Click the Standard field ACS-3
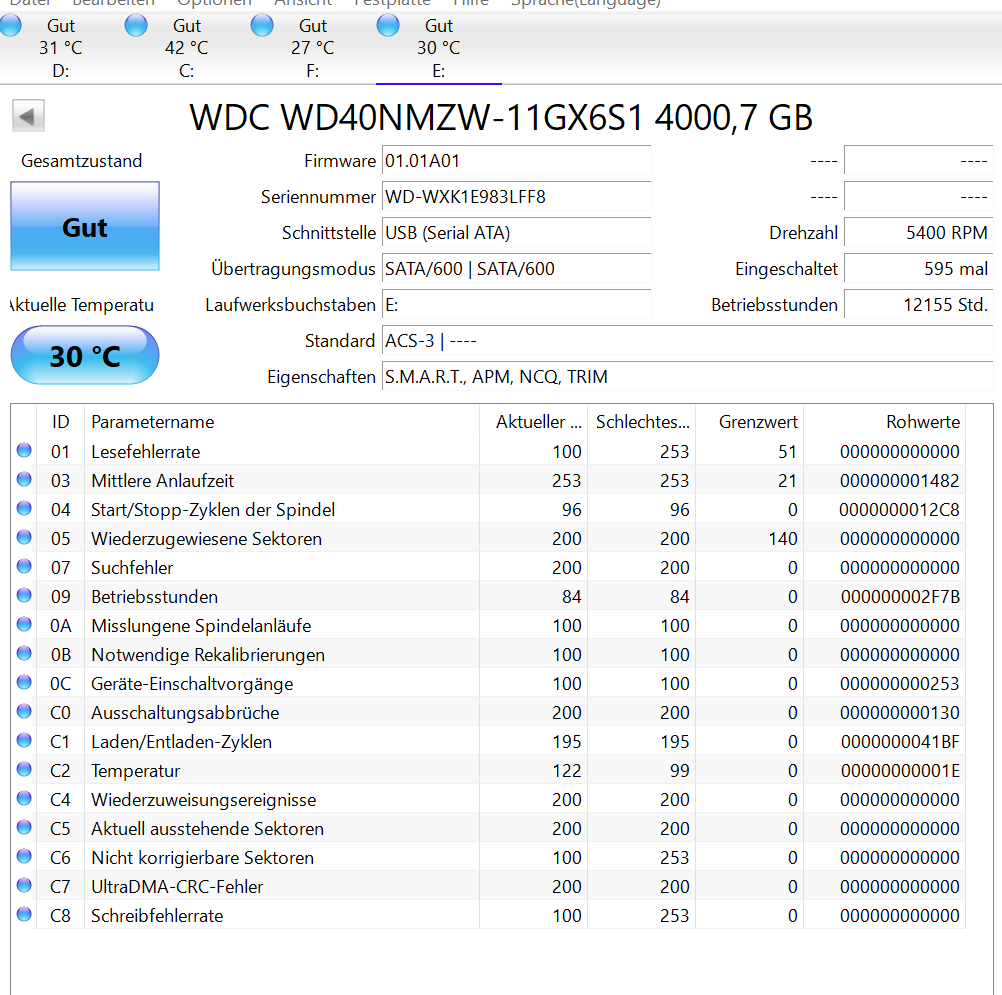 pyautogui.click(x=688, y=341)
